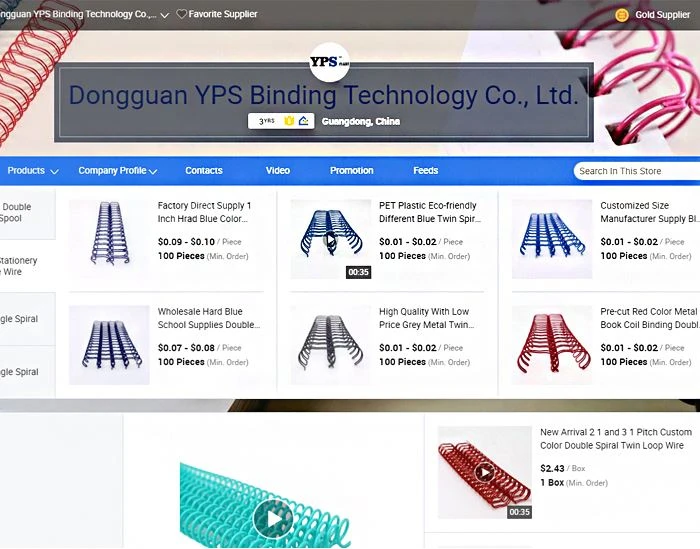Open the Feeds tab
The image size is (700, 549).
[x=425, y=171]
